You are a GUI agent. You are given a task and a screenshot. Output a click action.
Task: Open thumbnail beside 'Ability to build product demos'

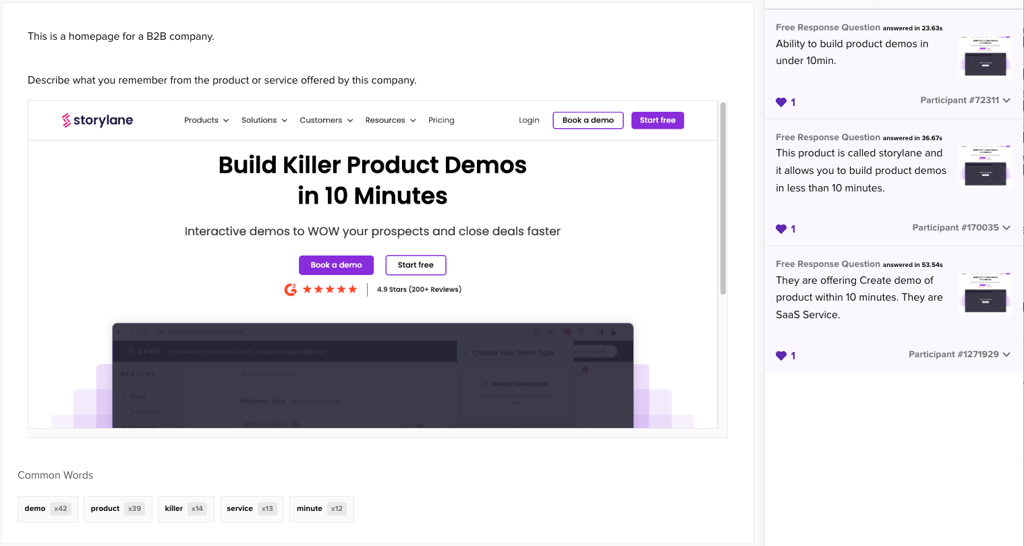pyautogui.click(x=985, y=56)
